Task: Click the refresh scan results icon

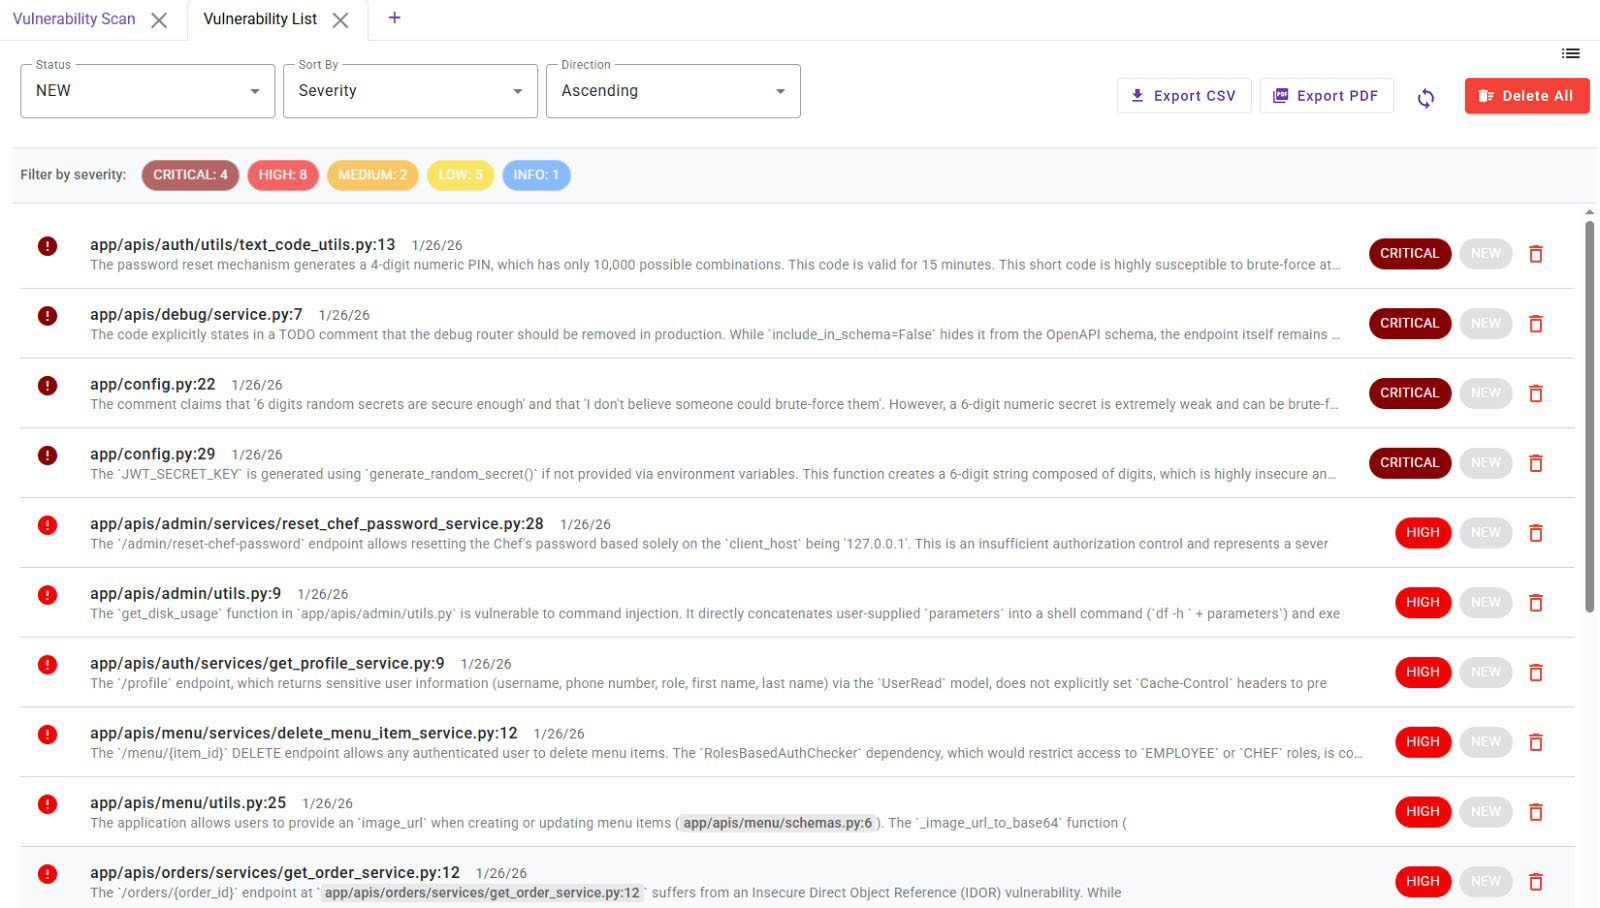Action: (1426, 96)
